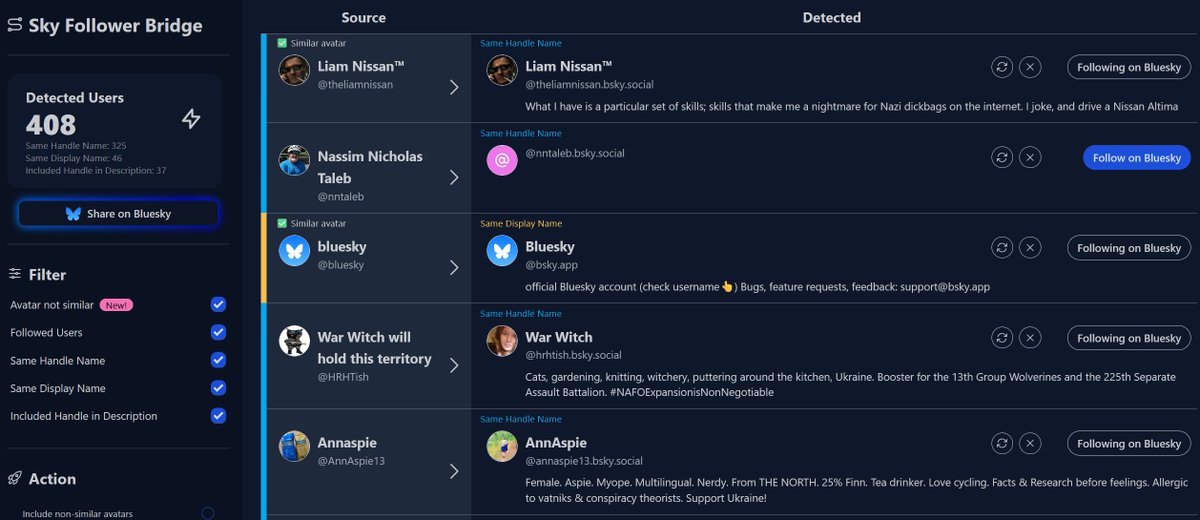Click Follow on Bluesky for nntaleb

point(1136,157)
